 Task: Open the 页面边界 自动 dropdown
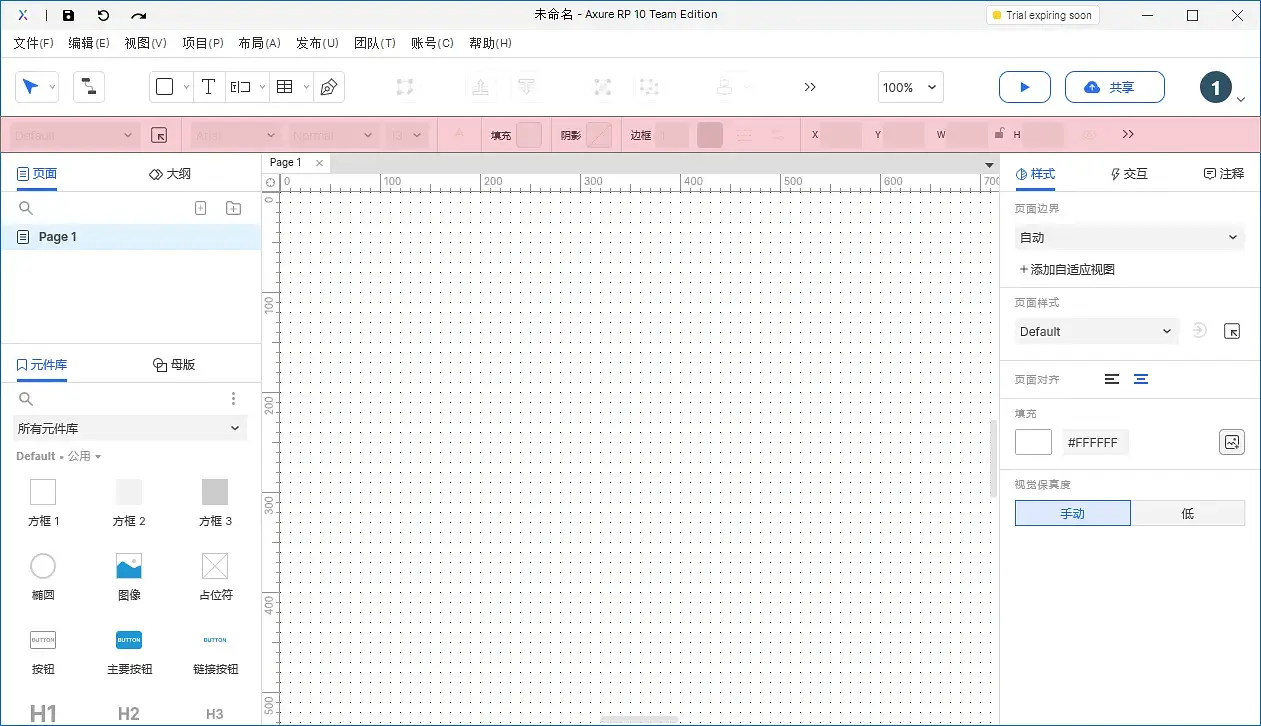[1128, 237]
